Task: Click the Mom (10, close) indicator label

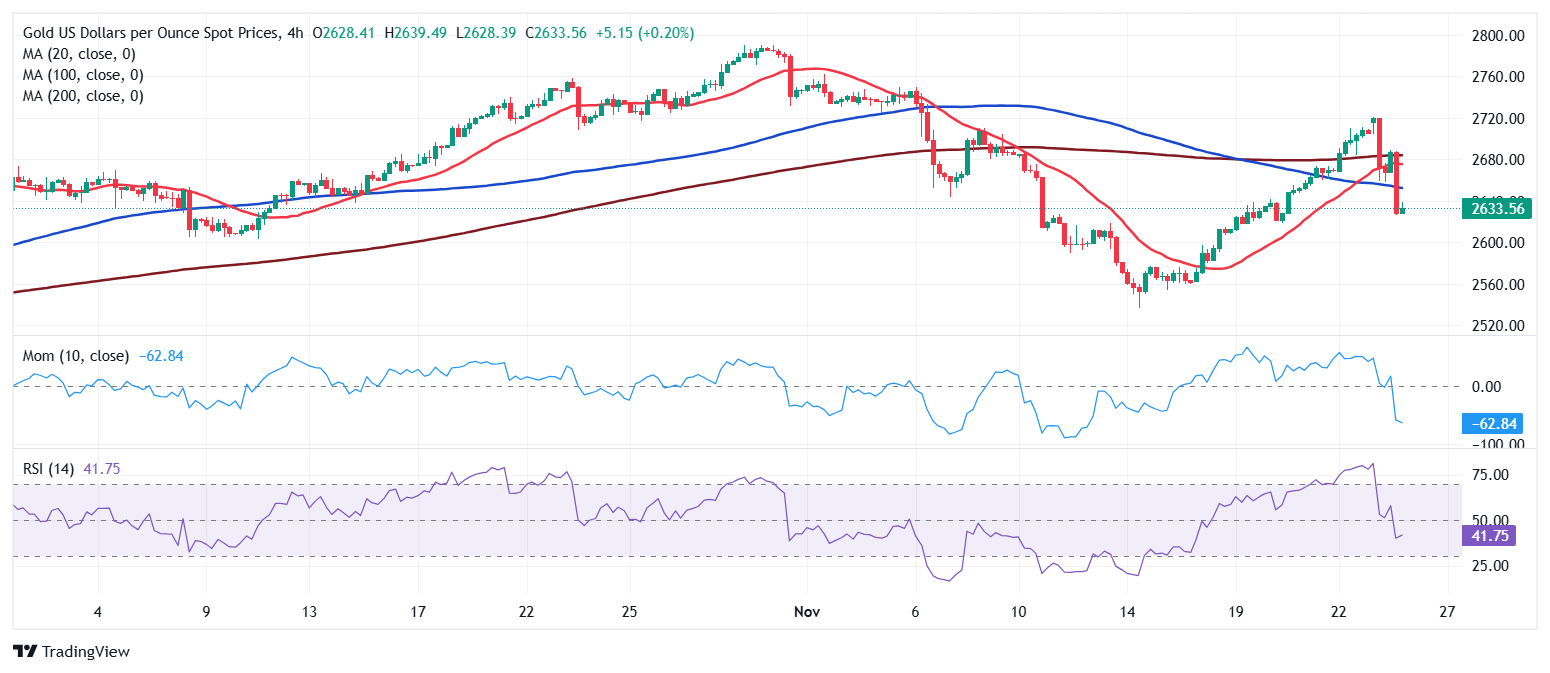Action: coord(75,356)
